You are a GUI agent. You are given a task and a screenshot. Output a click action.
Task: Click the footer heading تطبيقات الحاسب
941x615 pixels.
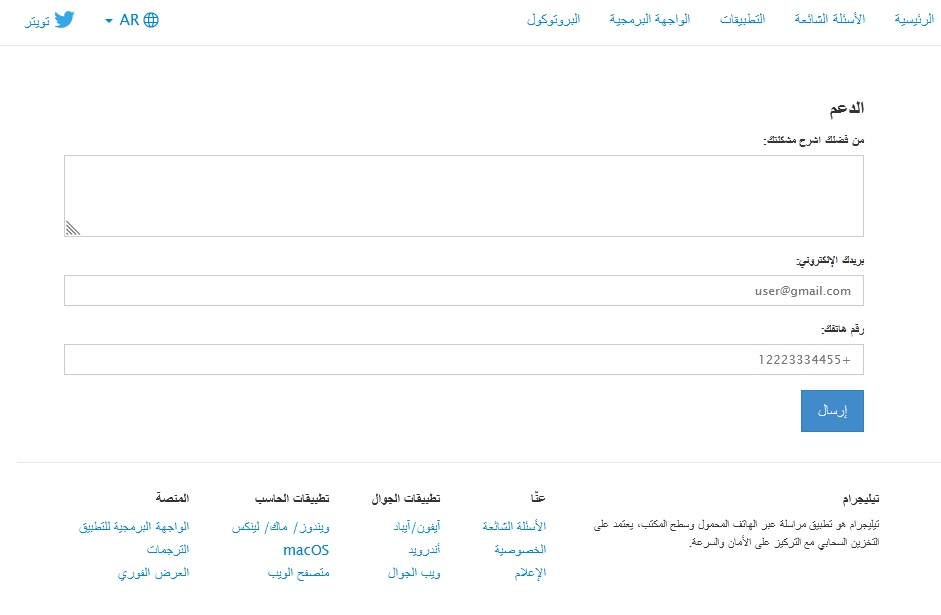click(x=292, y=499)
